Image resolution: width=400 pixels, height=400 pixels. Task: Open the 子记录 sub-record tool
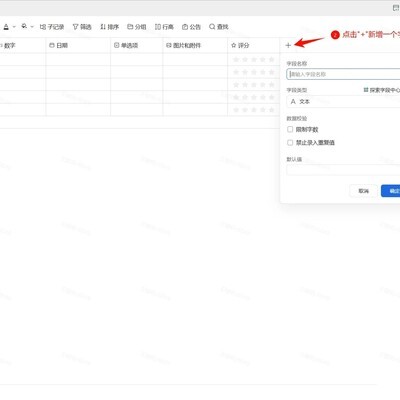click(52, 27)
